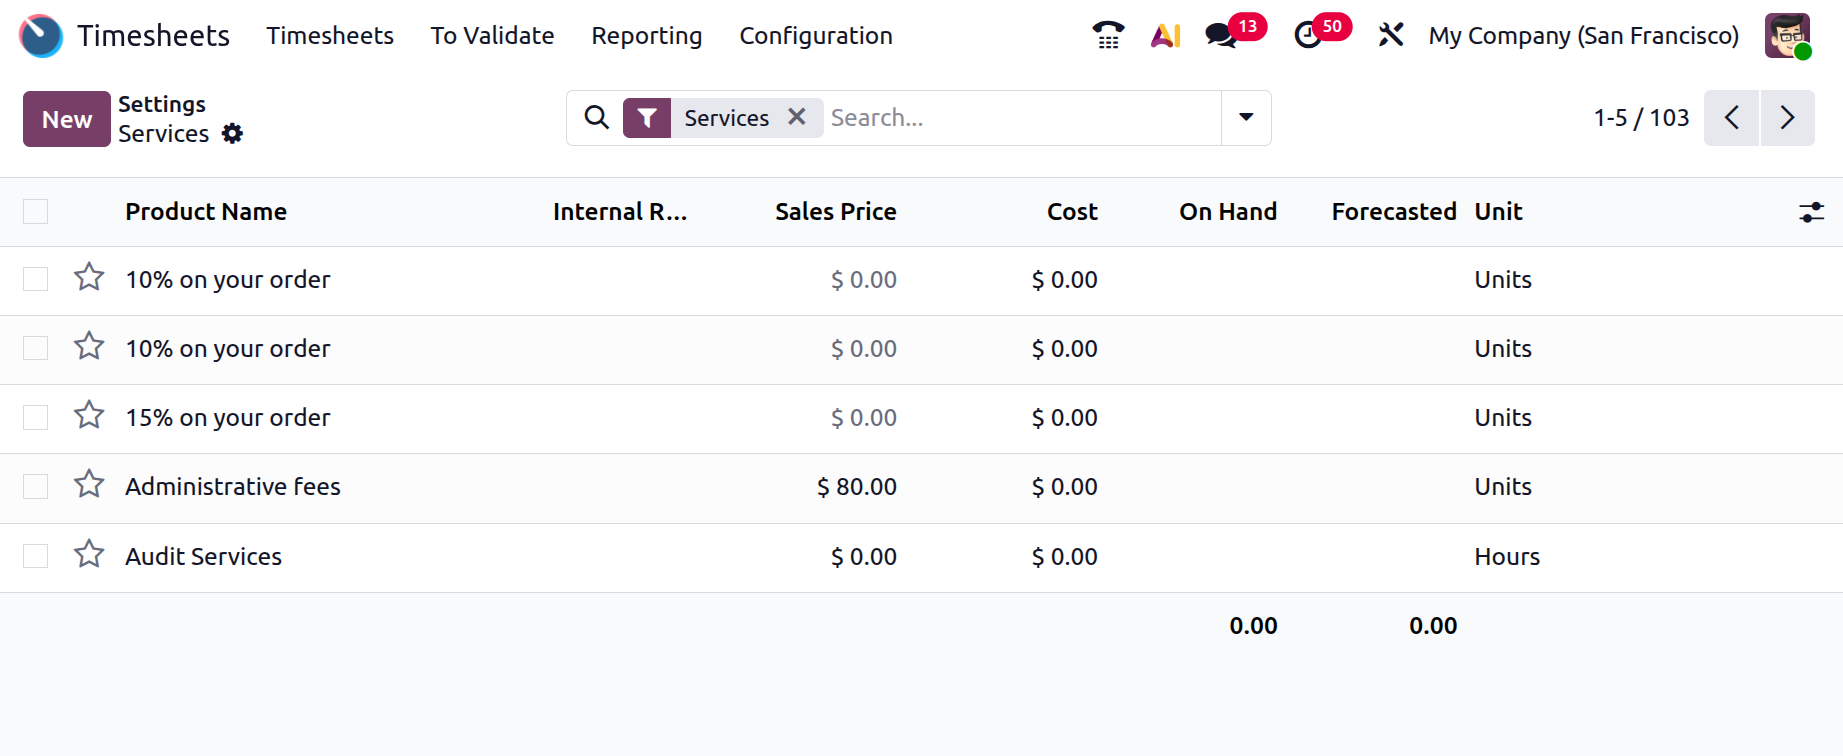The image size is (1843, 756).
Task: Expand the search options dropdown arrow
Action: coord(1246,118)
